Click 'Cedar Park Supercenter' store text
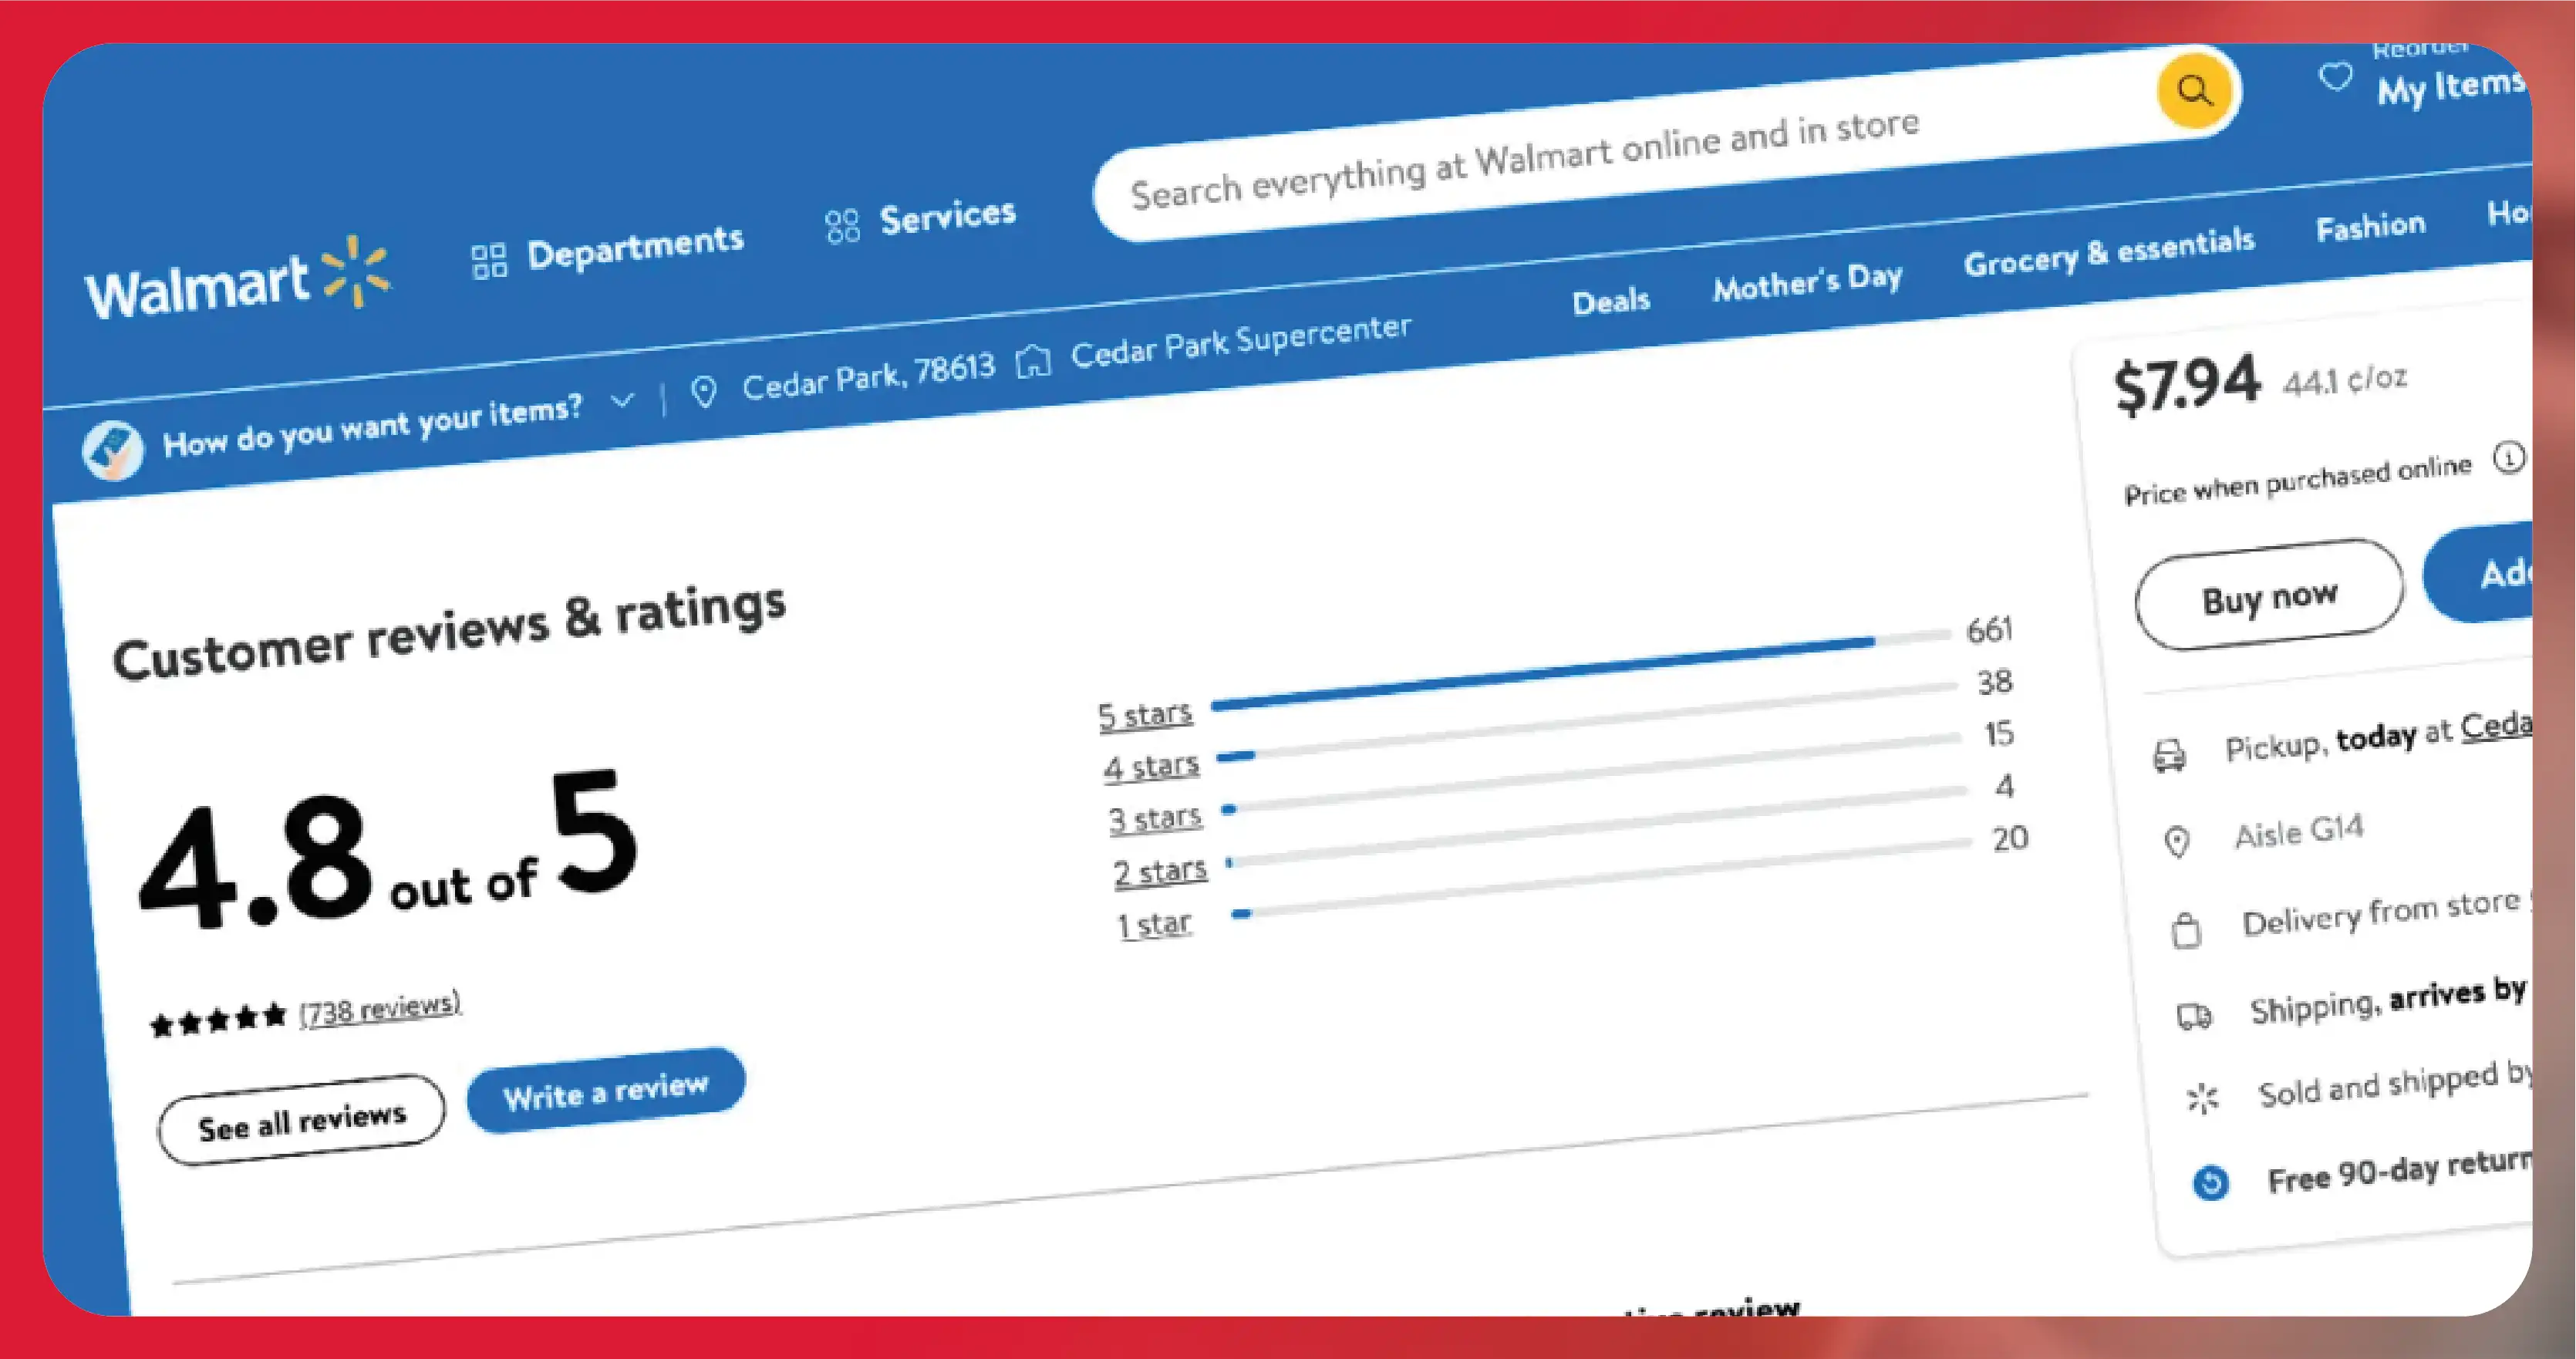Image resolution: width=2576 pixels, height=1359 pixels. pyautogui.click(x=1241, y=340)
